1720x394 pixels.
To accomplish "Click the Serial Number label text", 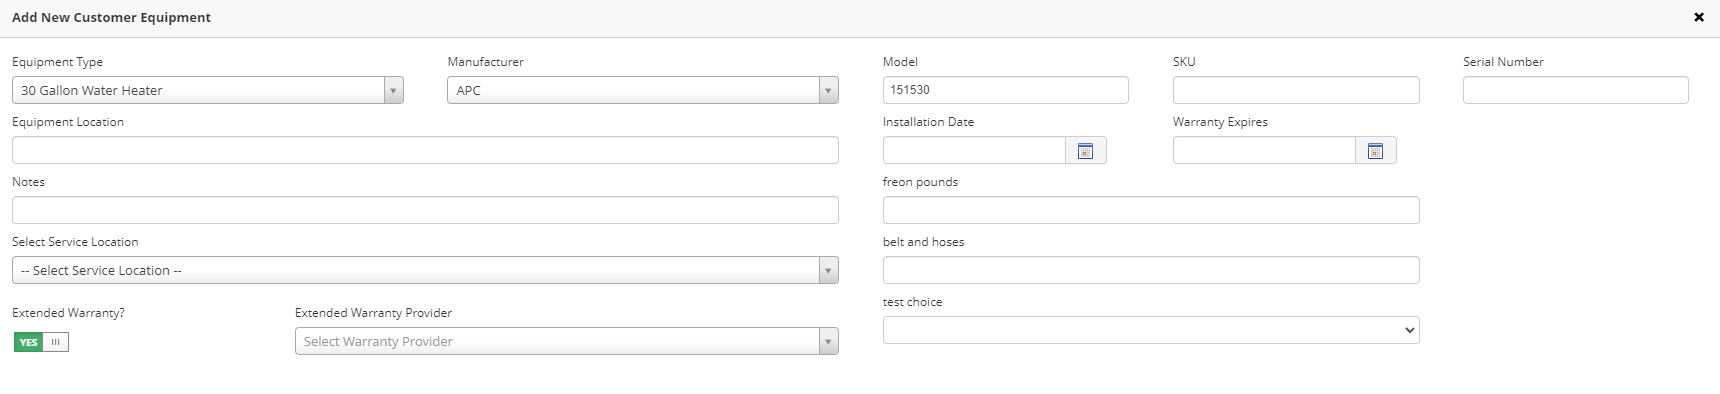I will pos(1503,62).
